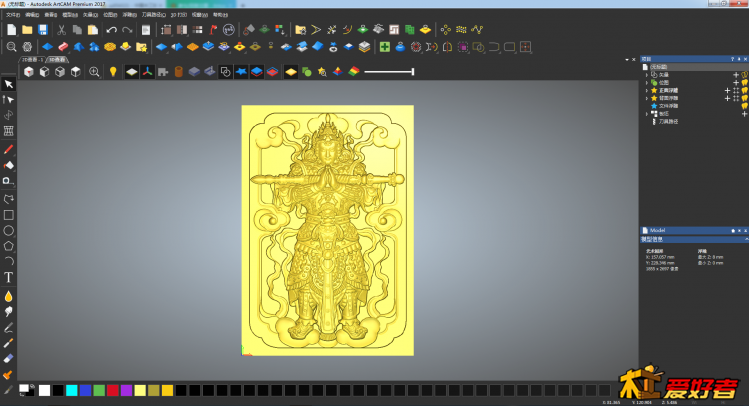
Task: Switch to the 2D view tab
Action: tap(32, 60)
